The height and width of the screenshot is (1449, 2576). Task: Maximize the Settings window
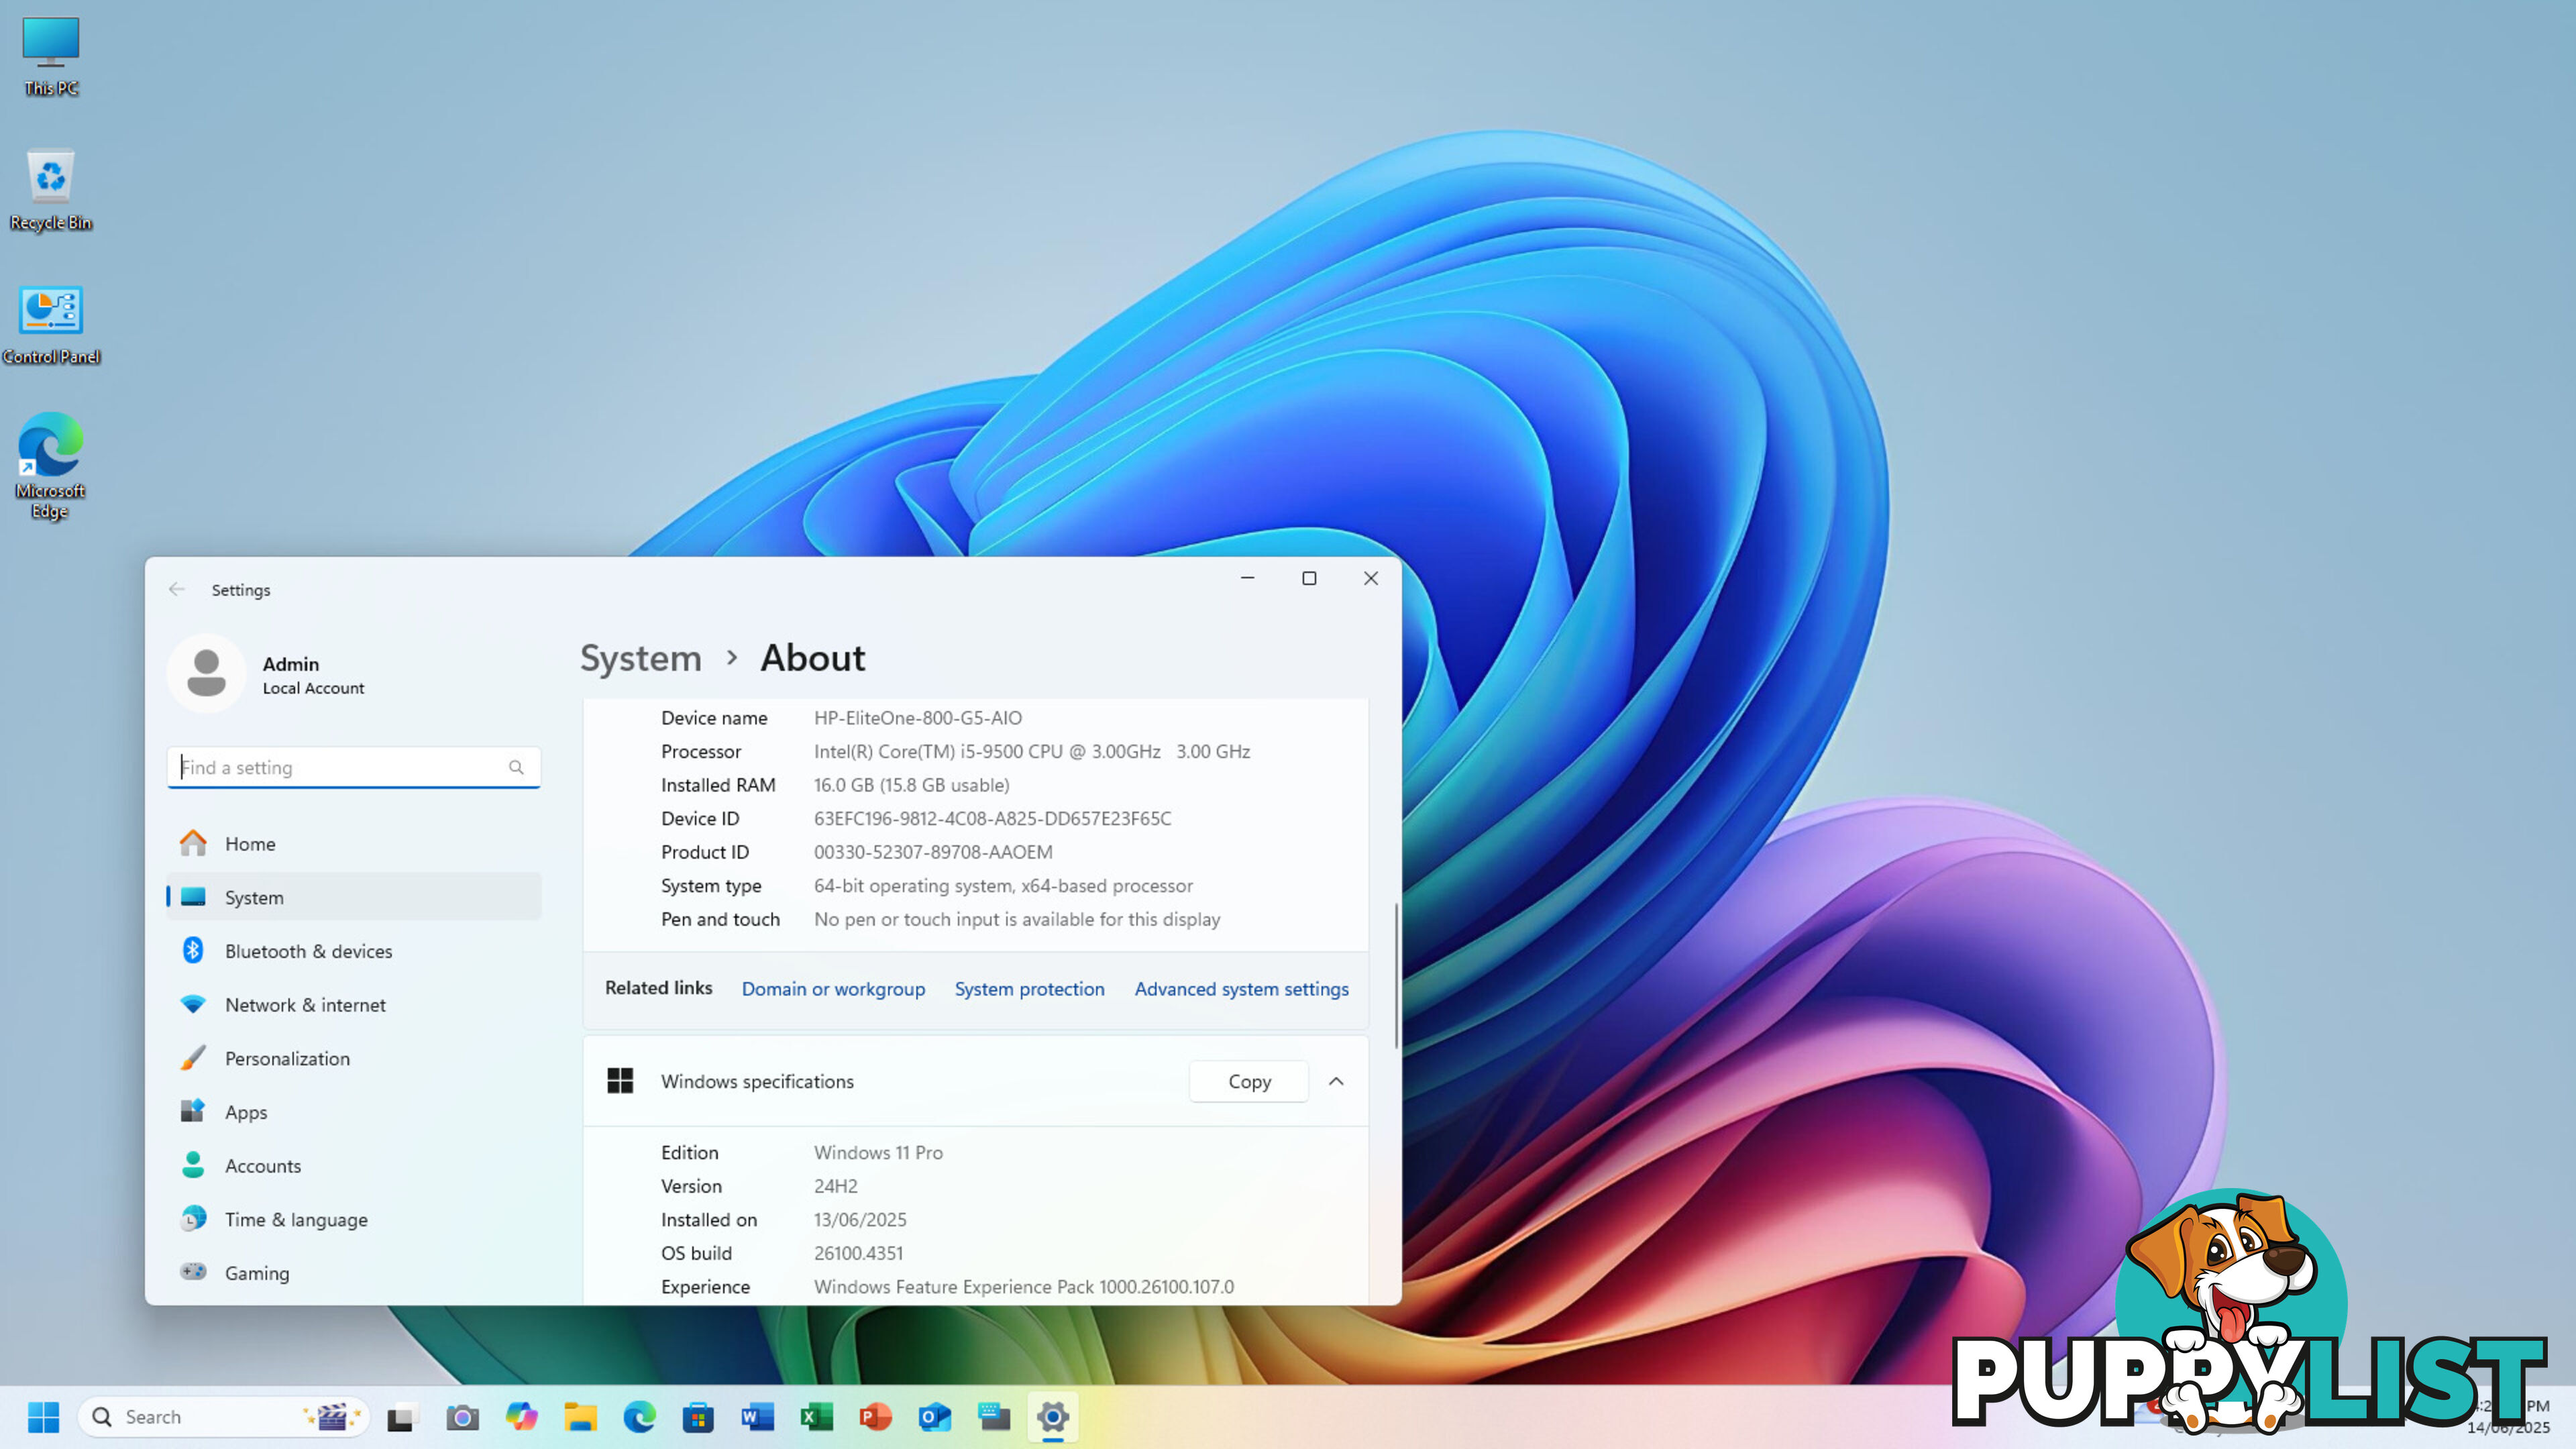(1309, 578)
